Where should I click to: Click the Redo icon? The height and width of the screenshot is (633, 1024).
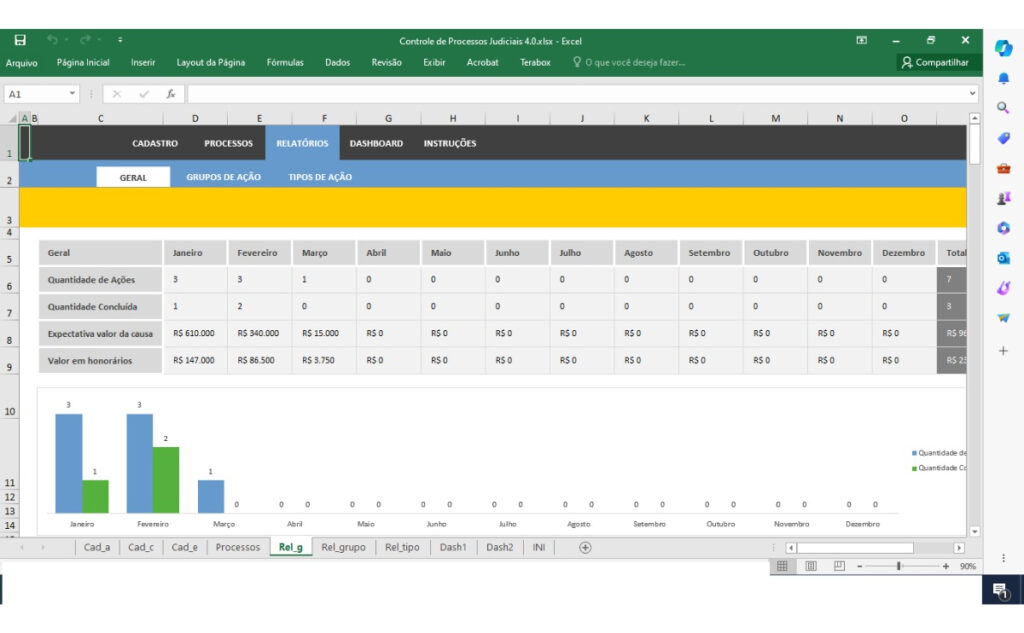pos(85,40)
